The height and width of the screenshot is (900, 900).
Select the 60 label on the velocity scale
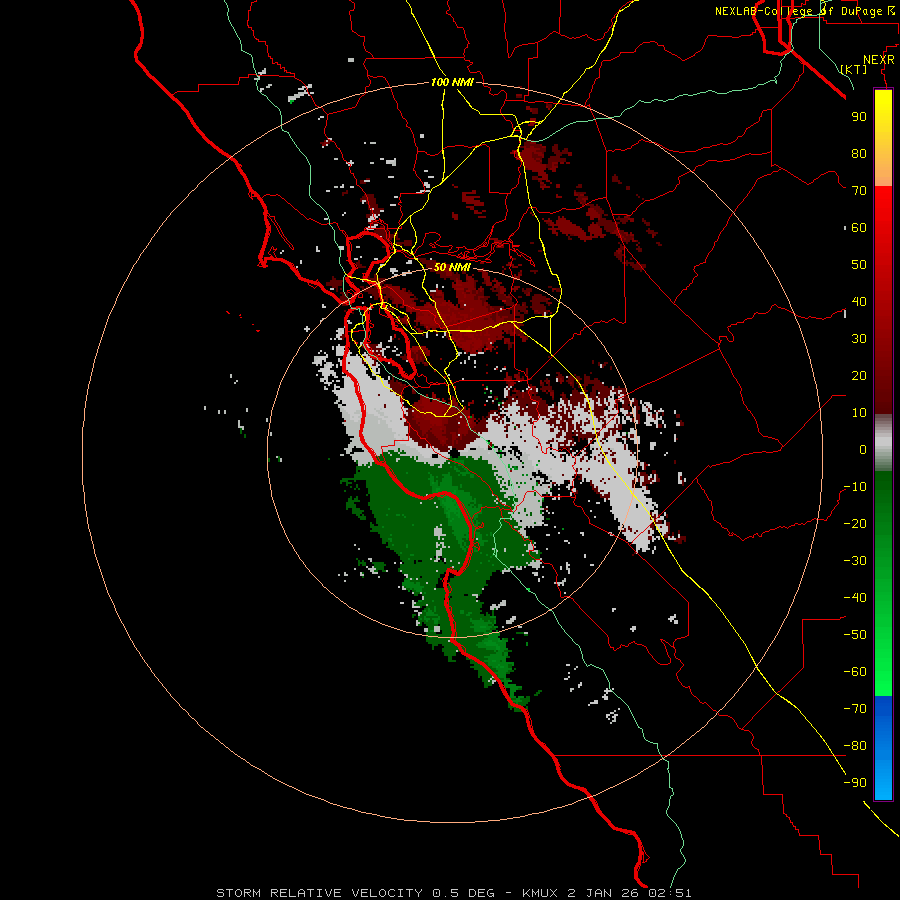[x=859, y=228]
